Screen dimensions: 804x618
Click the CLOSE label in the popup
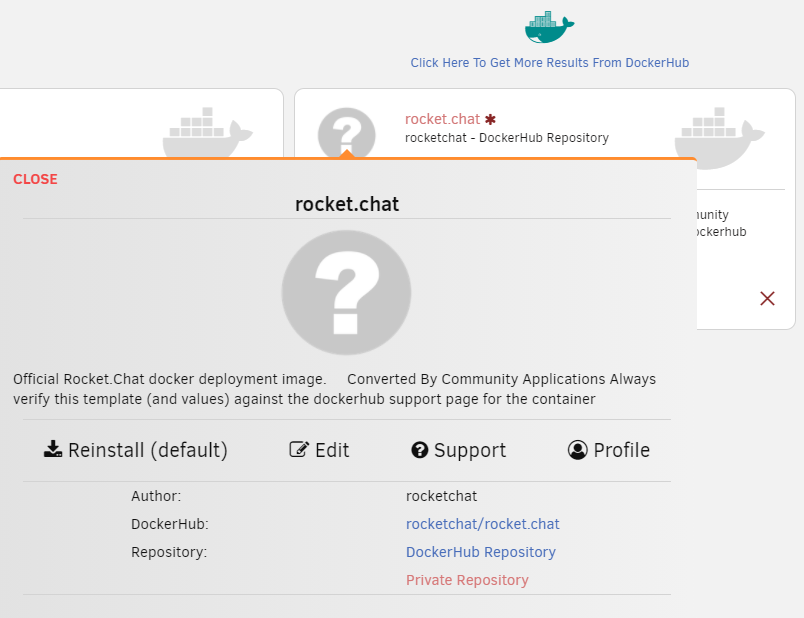tap(35, 179)
